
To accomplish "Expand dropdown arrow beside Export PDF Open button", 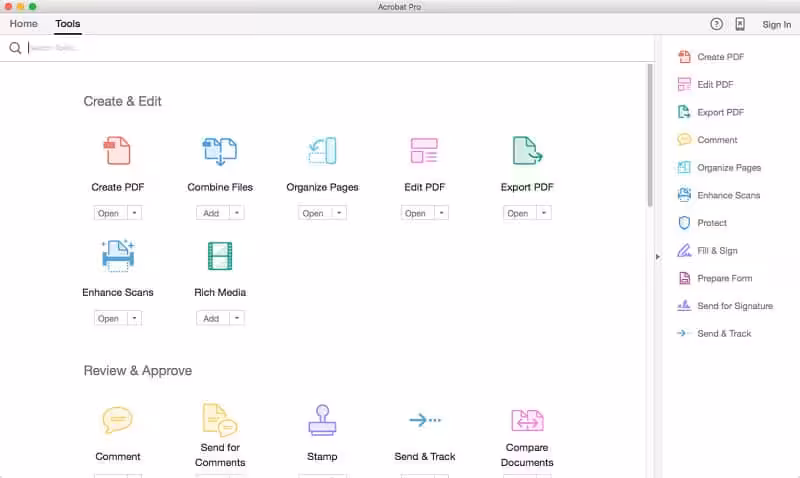I will click(x=544, y=213).
